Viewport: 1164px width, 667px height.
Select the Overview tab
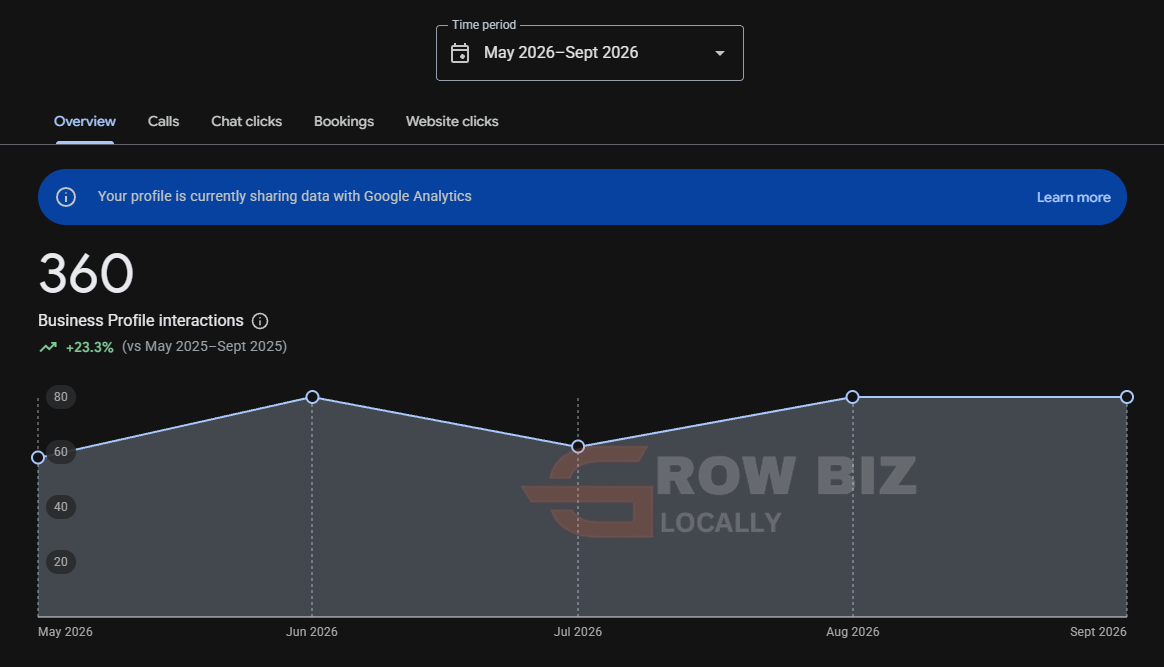point(85,121)
